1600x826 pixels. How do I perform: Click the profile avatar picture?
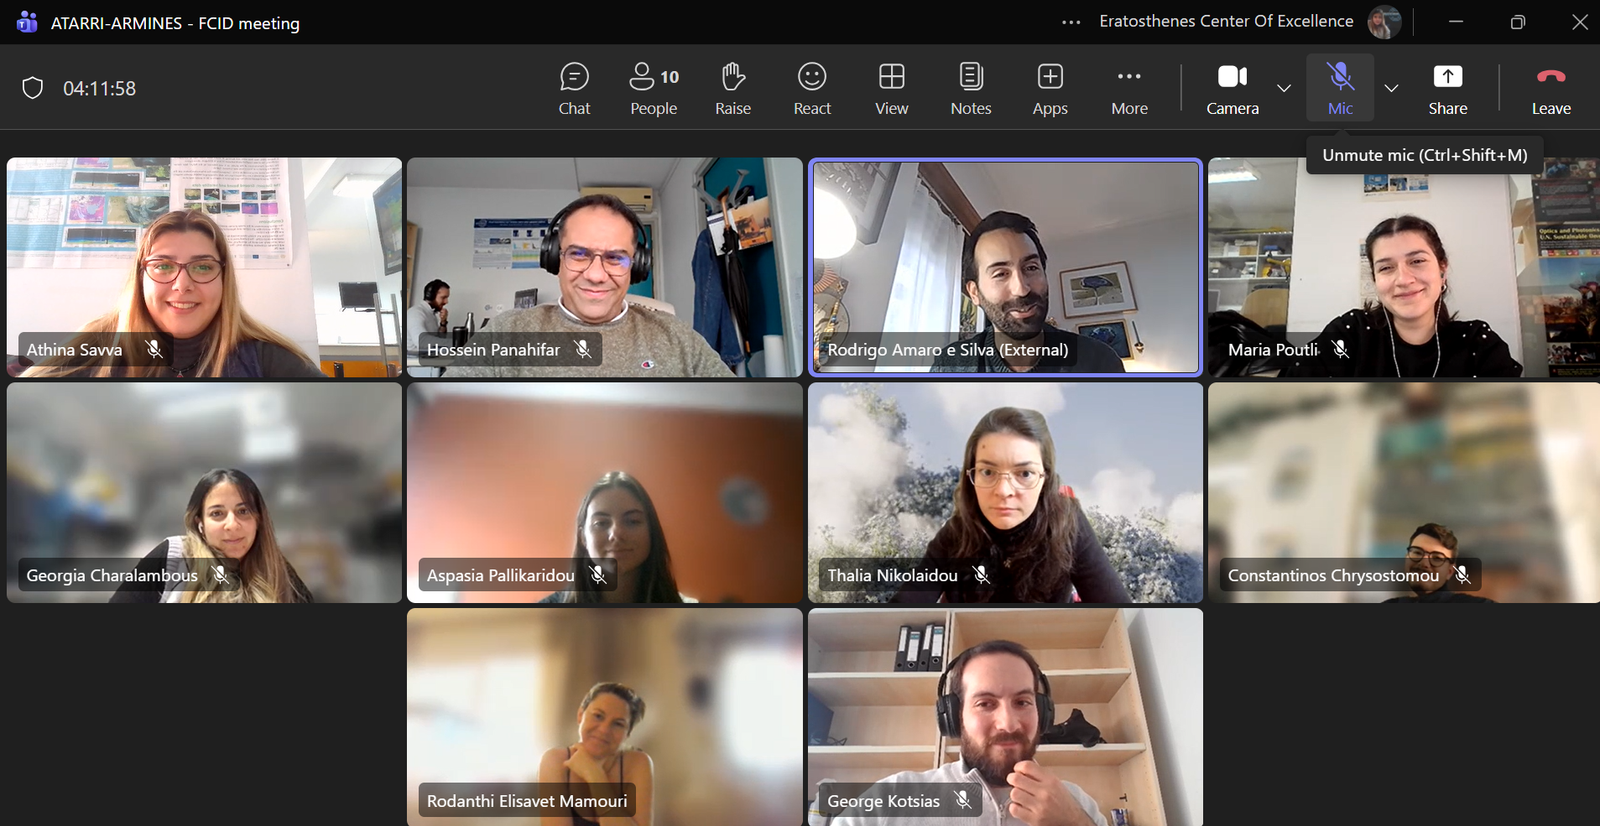coord(1384,22)
